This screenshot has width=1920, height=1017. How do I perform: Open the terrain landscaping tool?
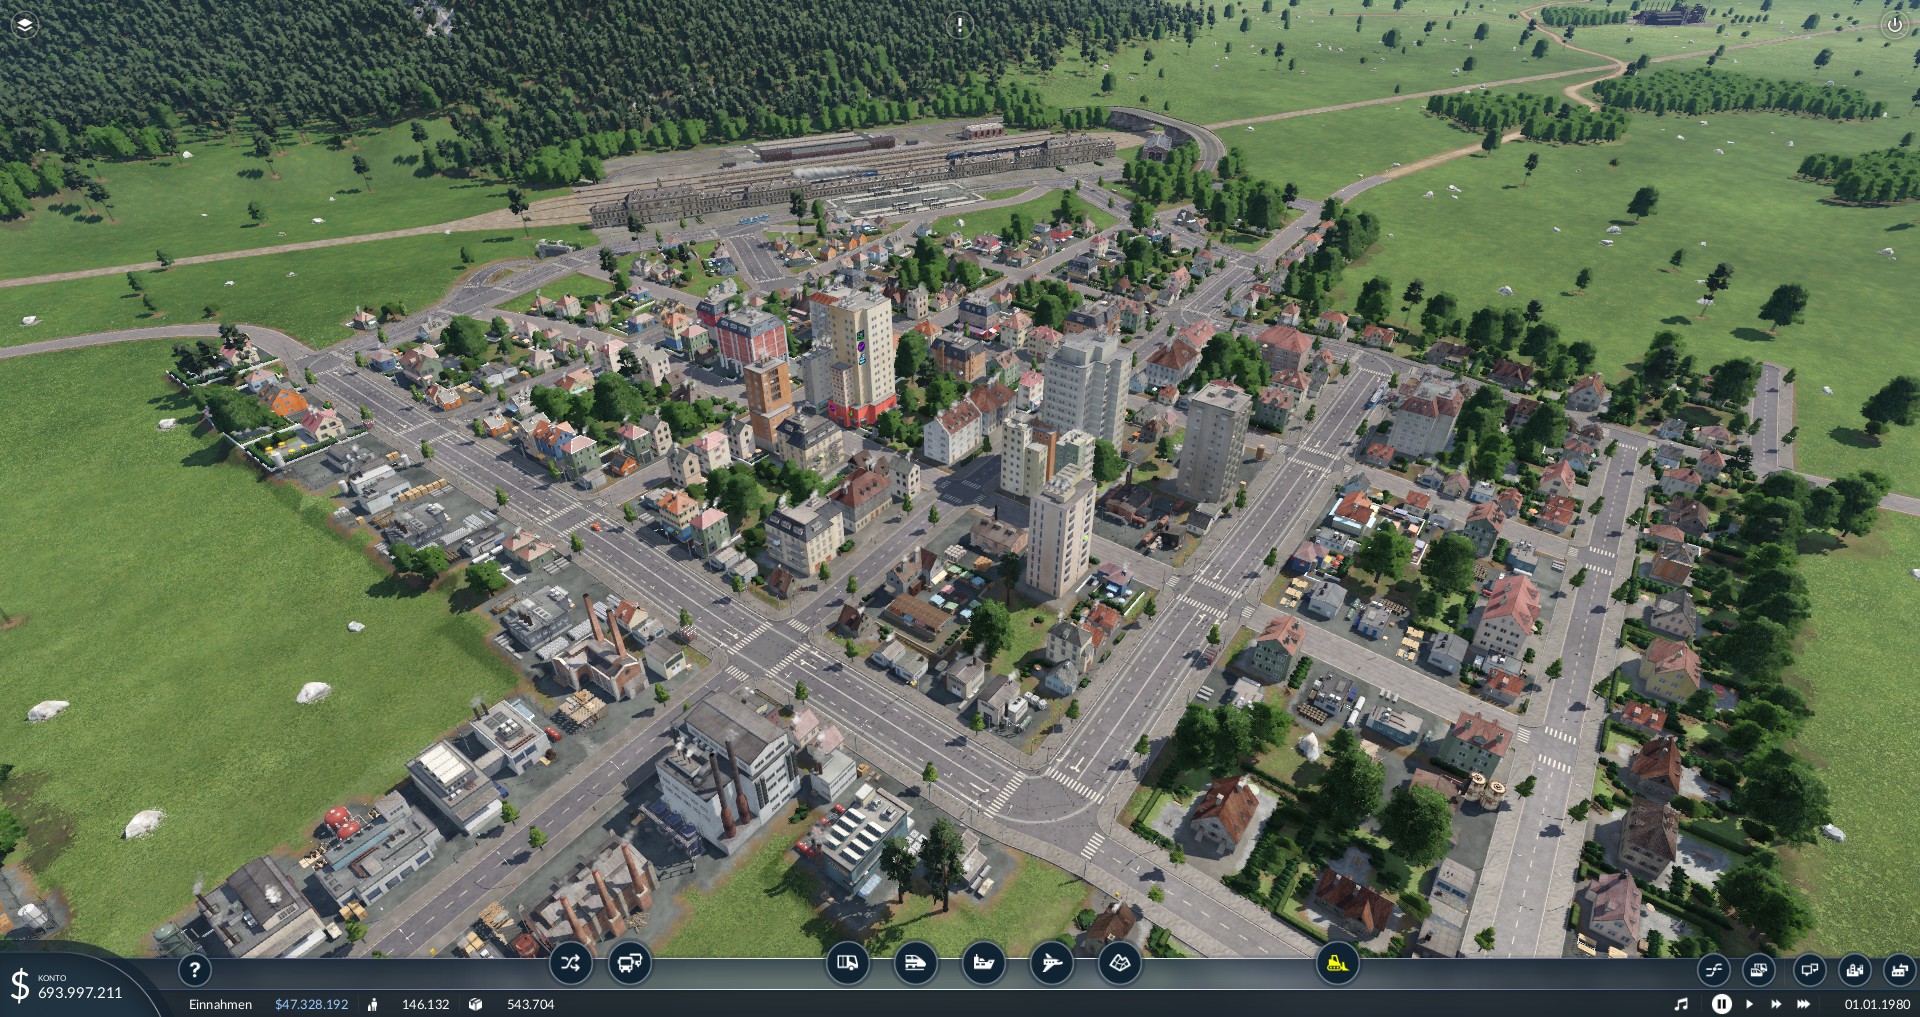pos(1119,964)
